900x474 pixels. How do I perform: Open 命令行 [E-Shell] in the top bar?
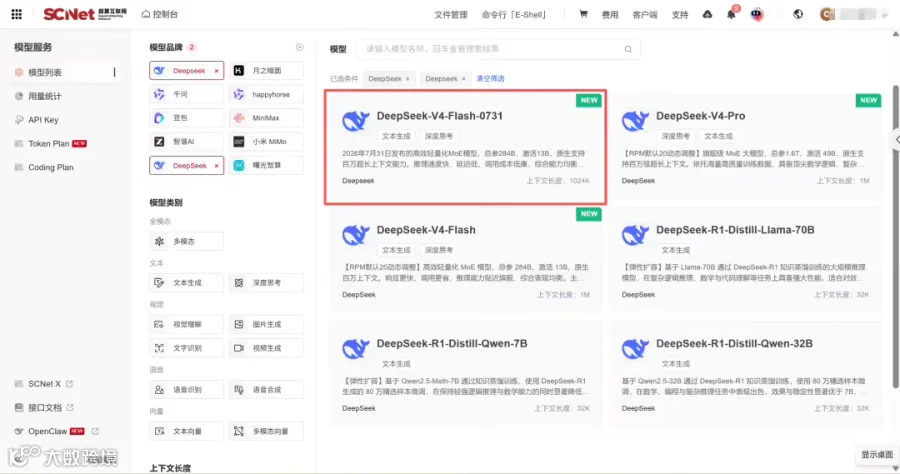click(514, 14)
